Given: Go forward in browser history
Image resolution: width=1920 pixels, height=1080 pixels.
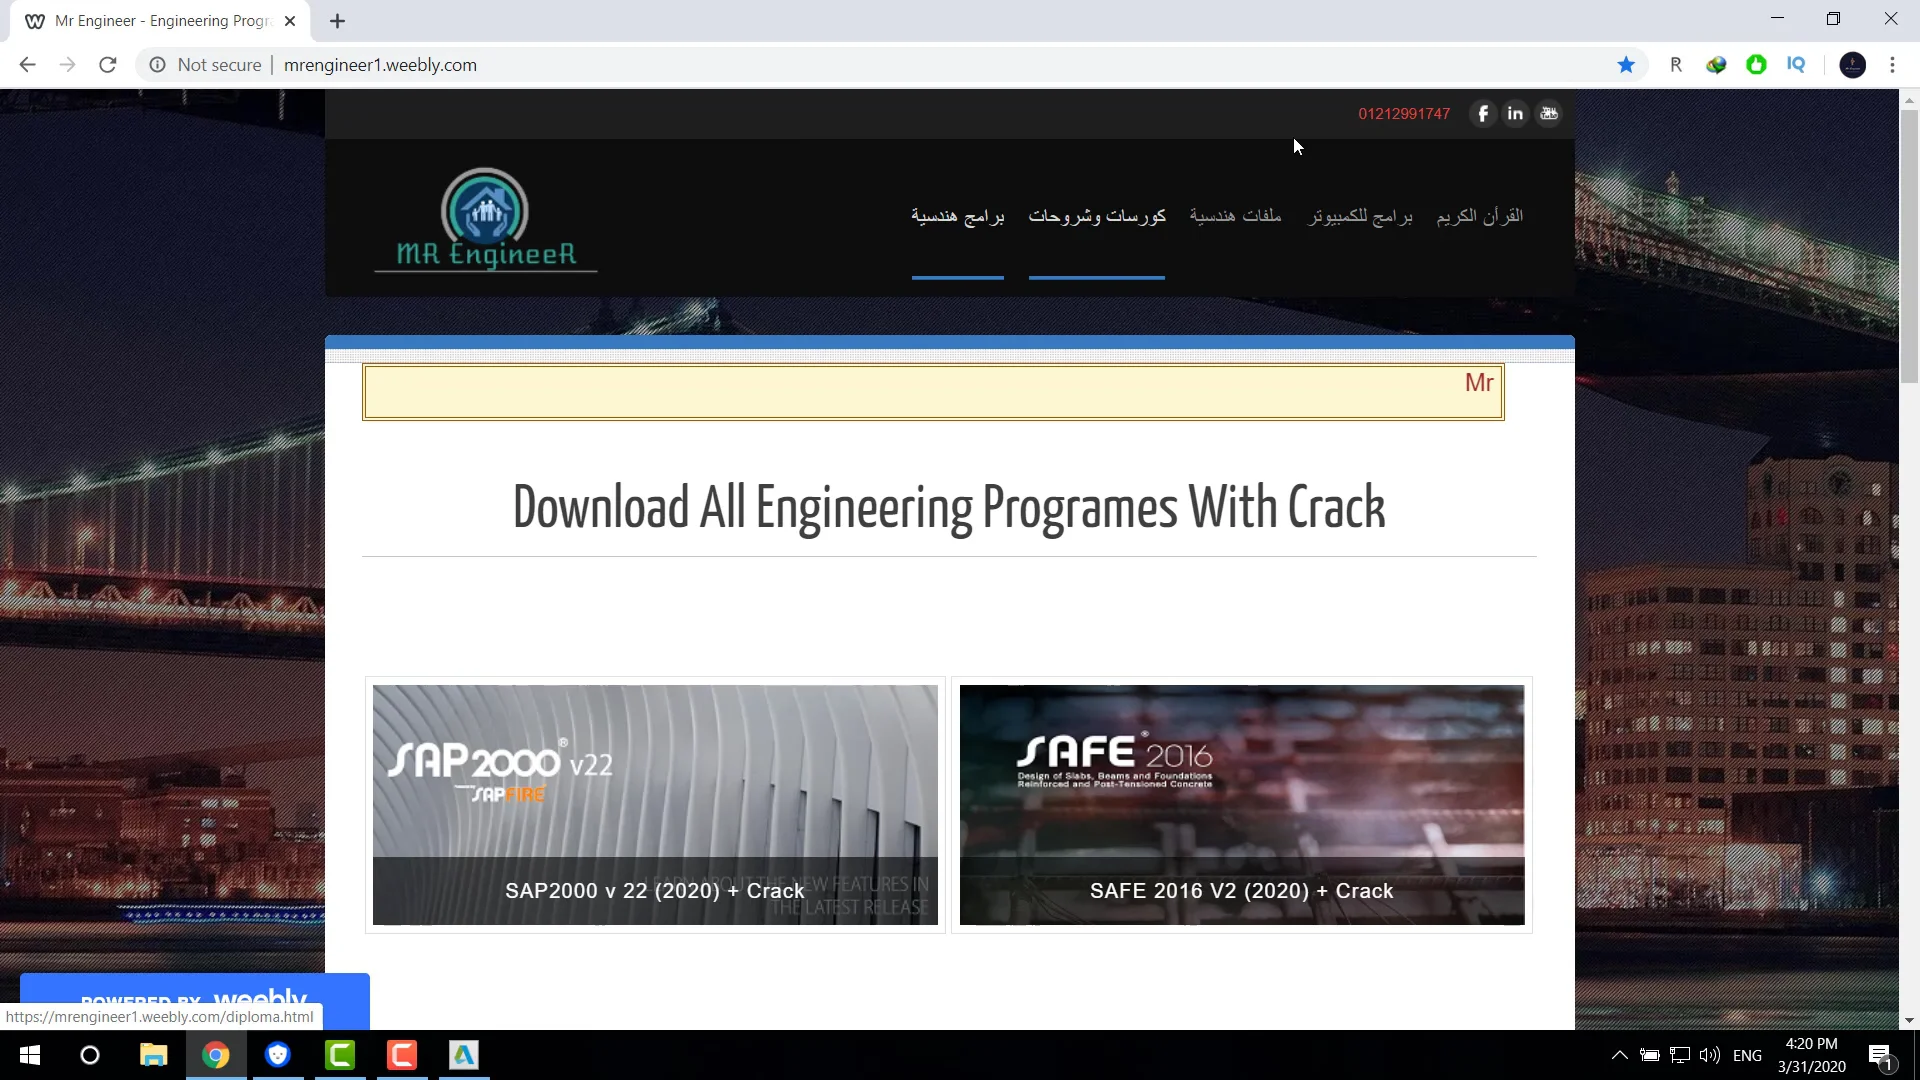Looking at the screenshot, I should click(x=67, y=65).
